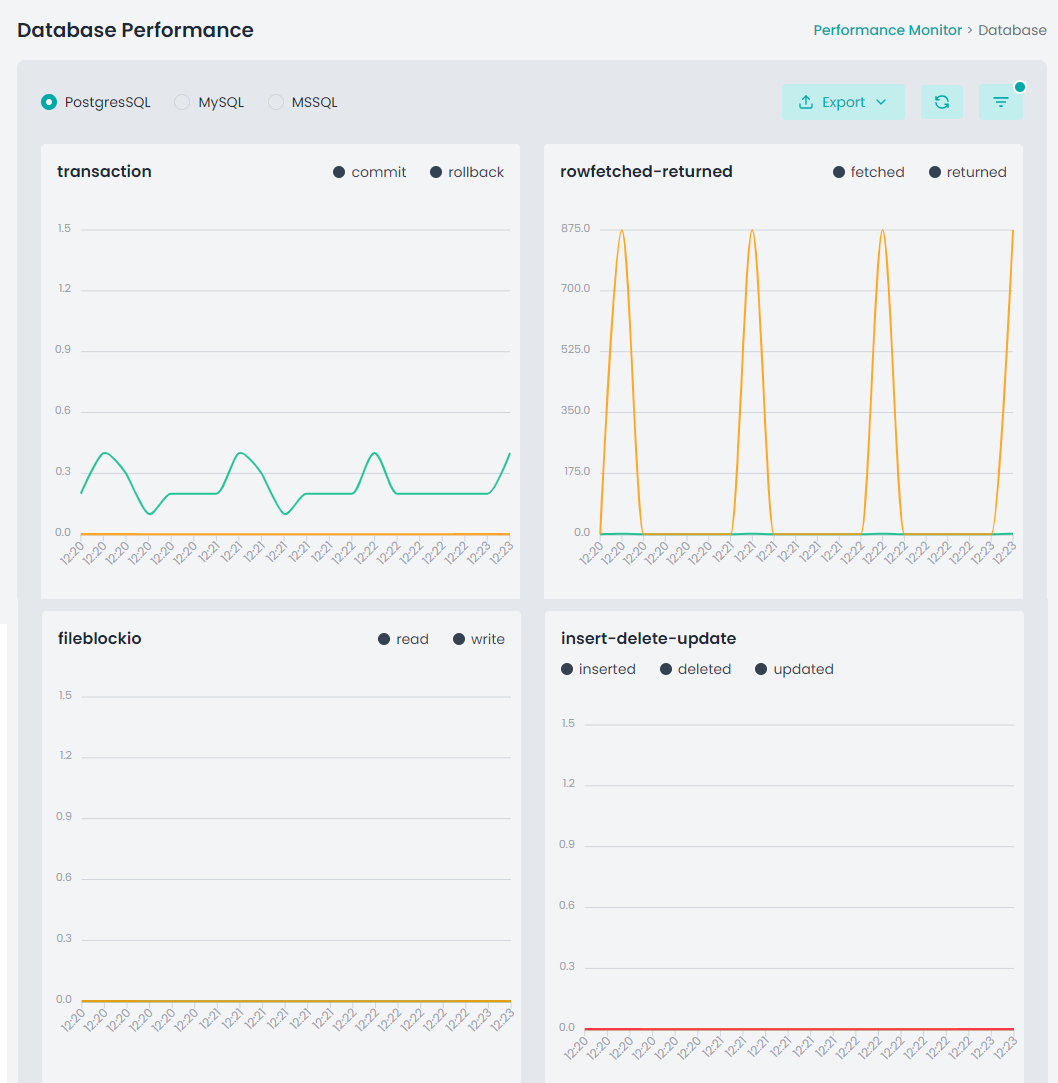The width and height of the screenshot is (1058, 1083).
Task: Click the 525.0 axis label
Action: pos(575,349)
